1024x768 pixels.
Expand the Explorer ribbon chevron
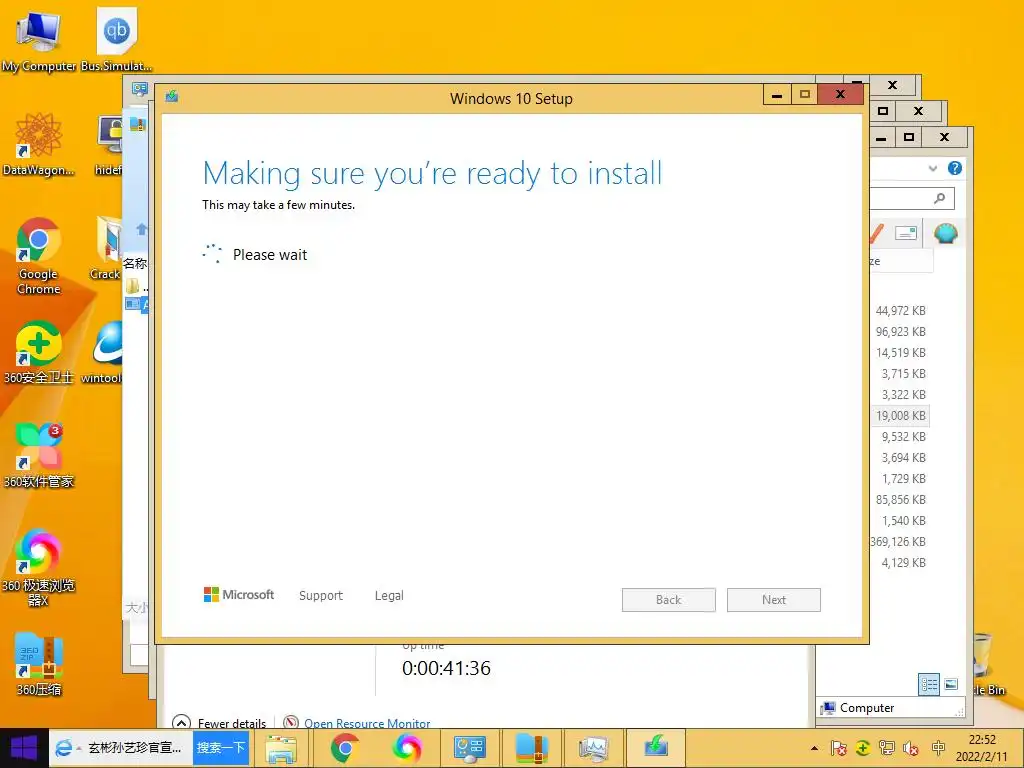click(933, 168)
